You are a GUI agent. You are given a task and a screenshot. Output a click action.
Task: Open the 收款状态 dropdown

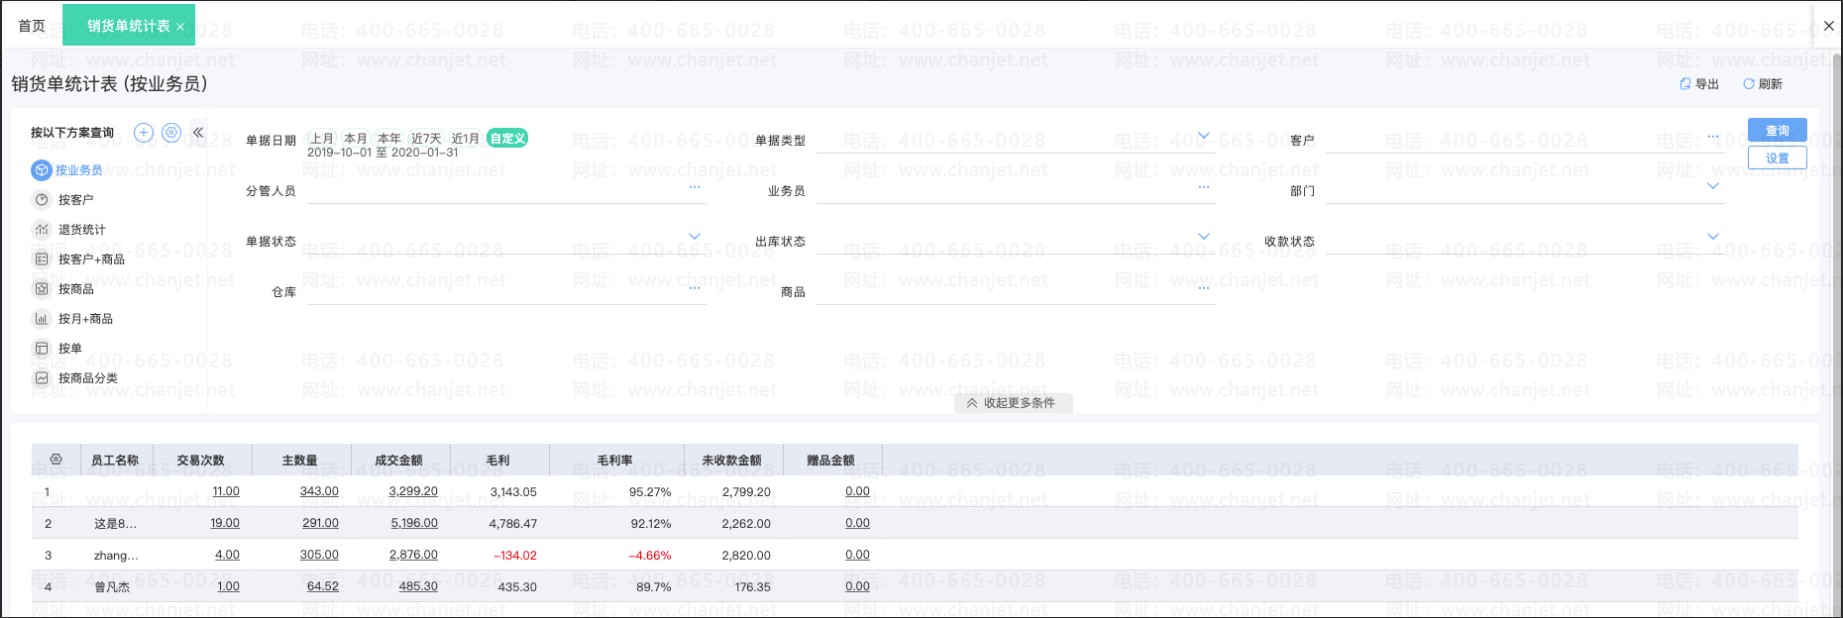[x=1713, y=237]
